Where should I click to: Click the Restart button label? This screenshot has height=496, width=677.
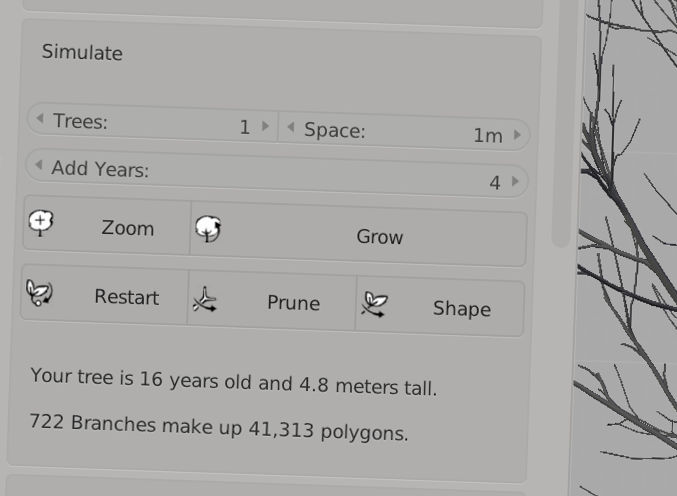(127, 297)
